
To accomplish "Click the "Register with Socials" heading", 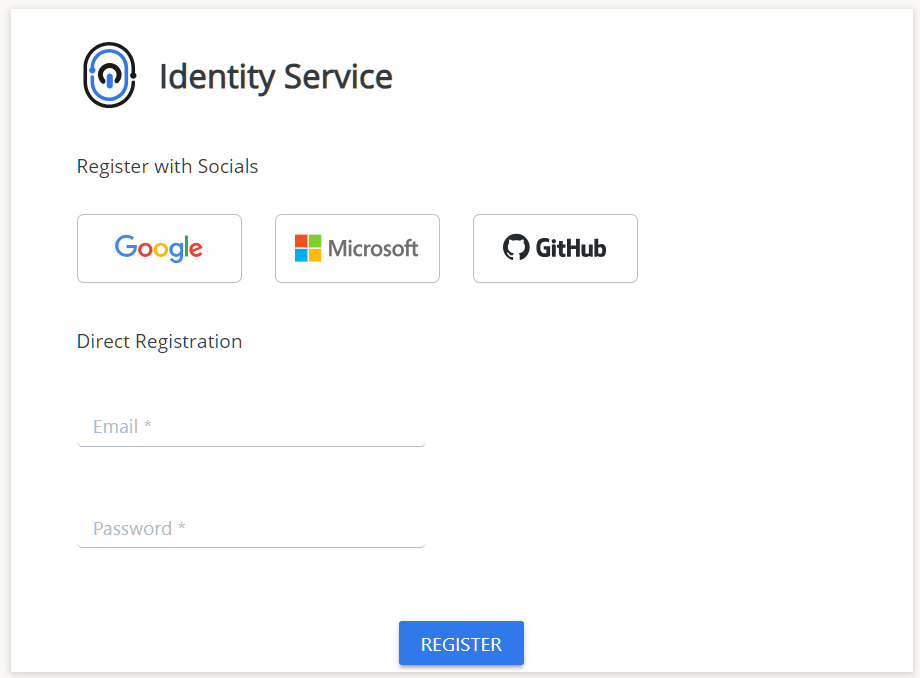I will [167, 167].
